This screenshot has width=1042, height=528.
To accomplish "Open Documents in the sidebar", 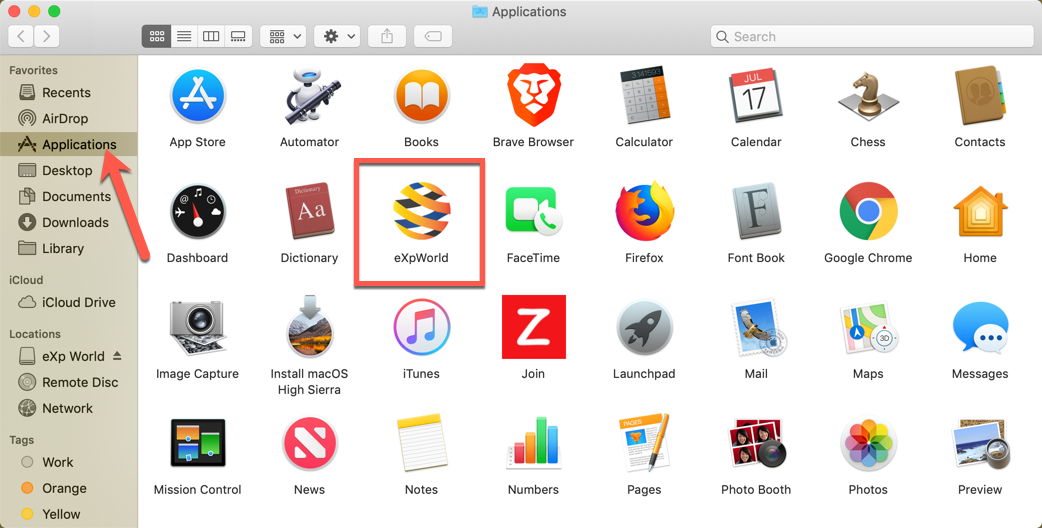I will (68, 196).
